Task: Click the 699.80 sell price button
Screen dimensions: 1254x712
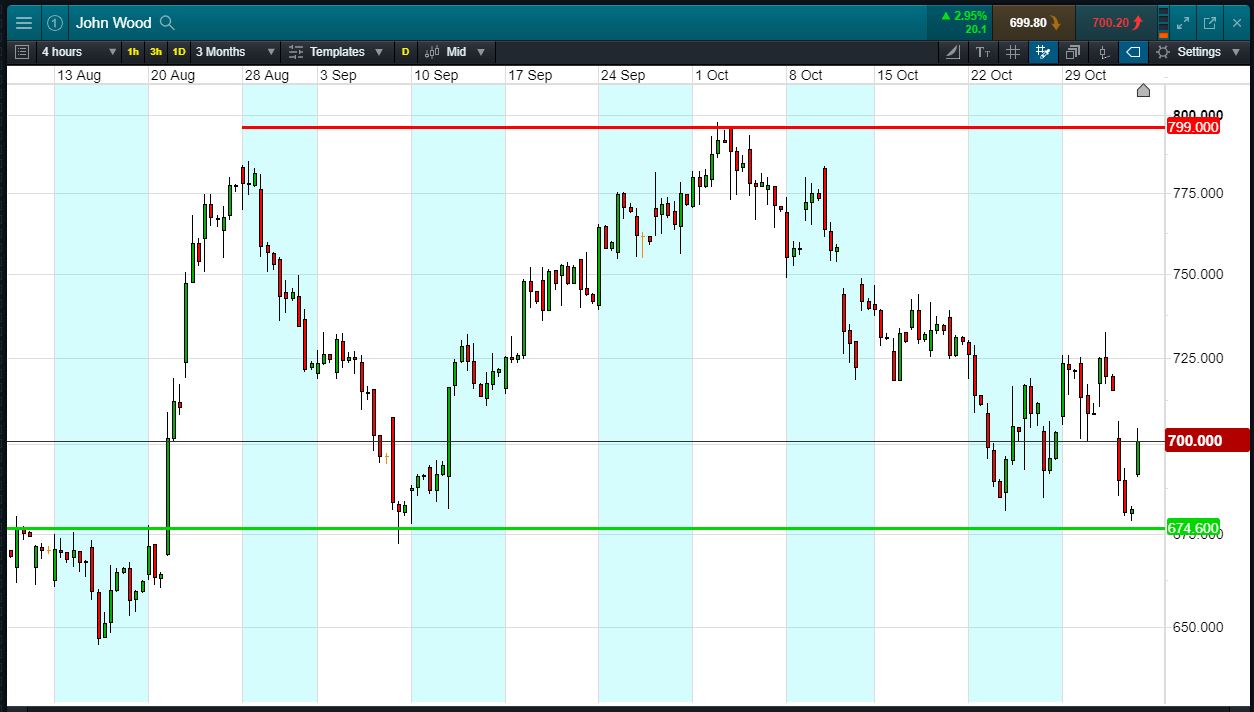Action: 1034,22
